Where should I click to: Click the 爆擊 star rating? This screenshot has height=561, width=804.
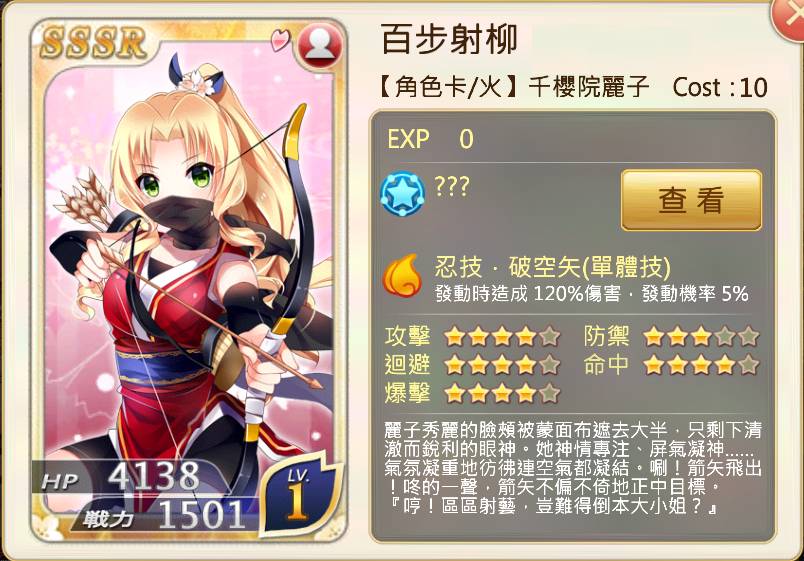point(502,393)
